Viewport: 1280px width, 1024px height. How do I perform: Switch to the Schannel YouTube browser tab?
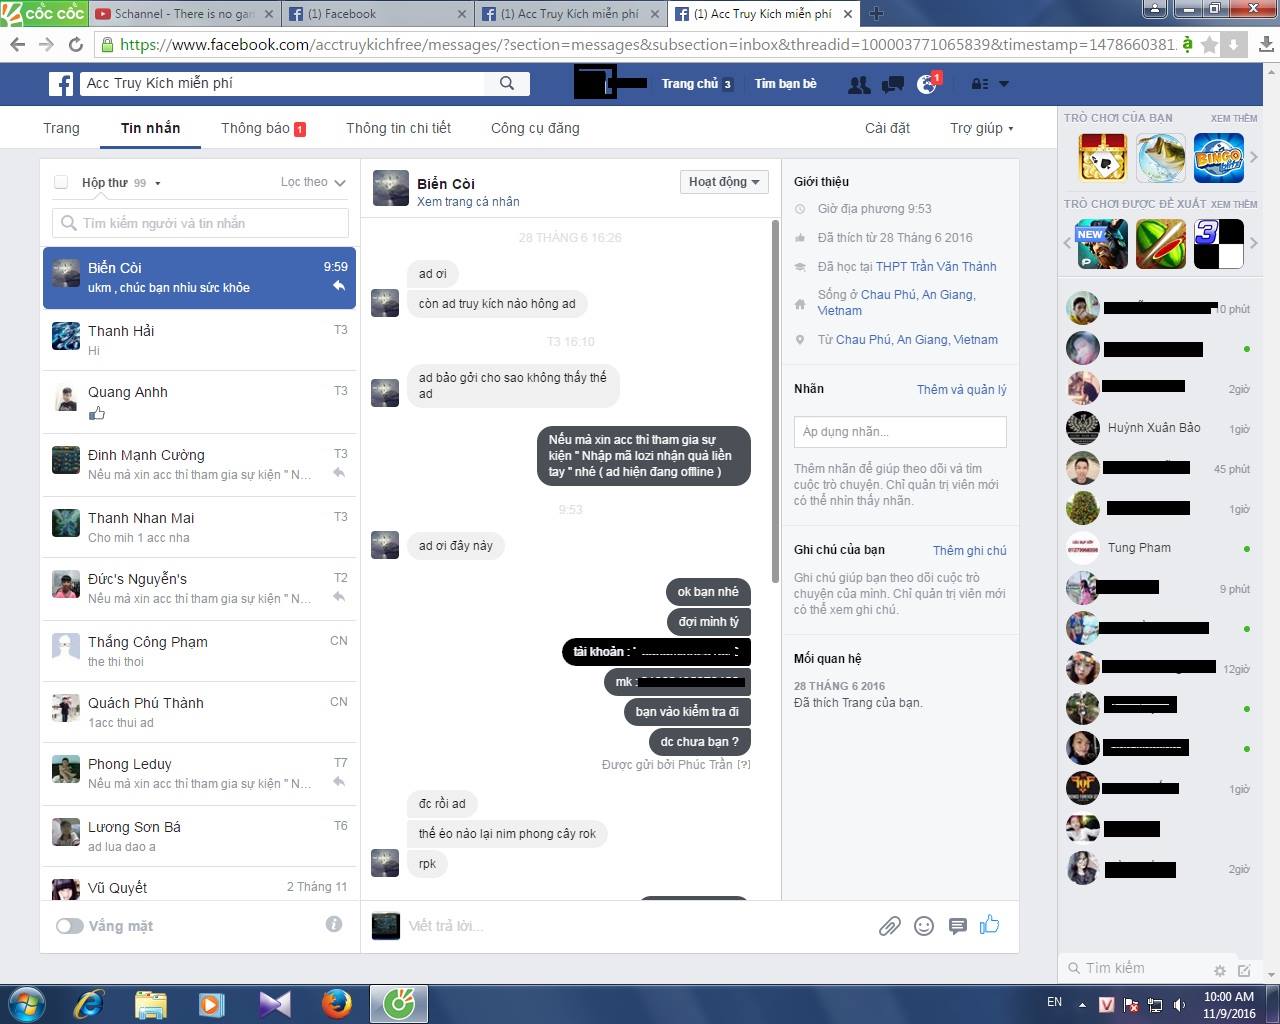coord(184,14)
